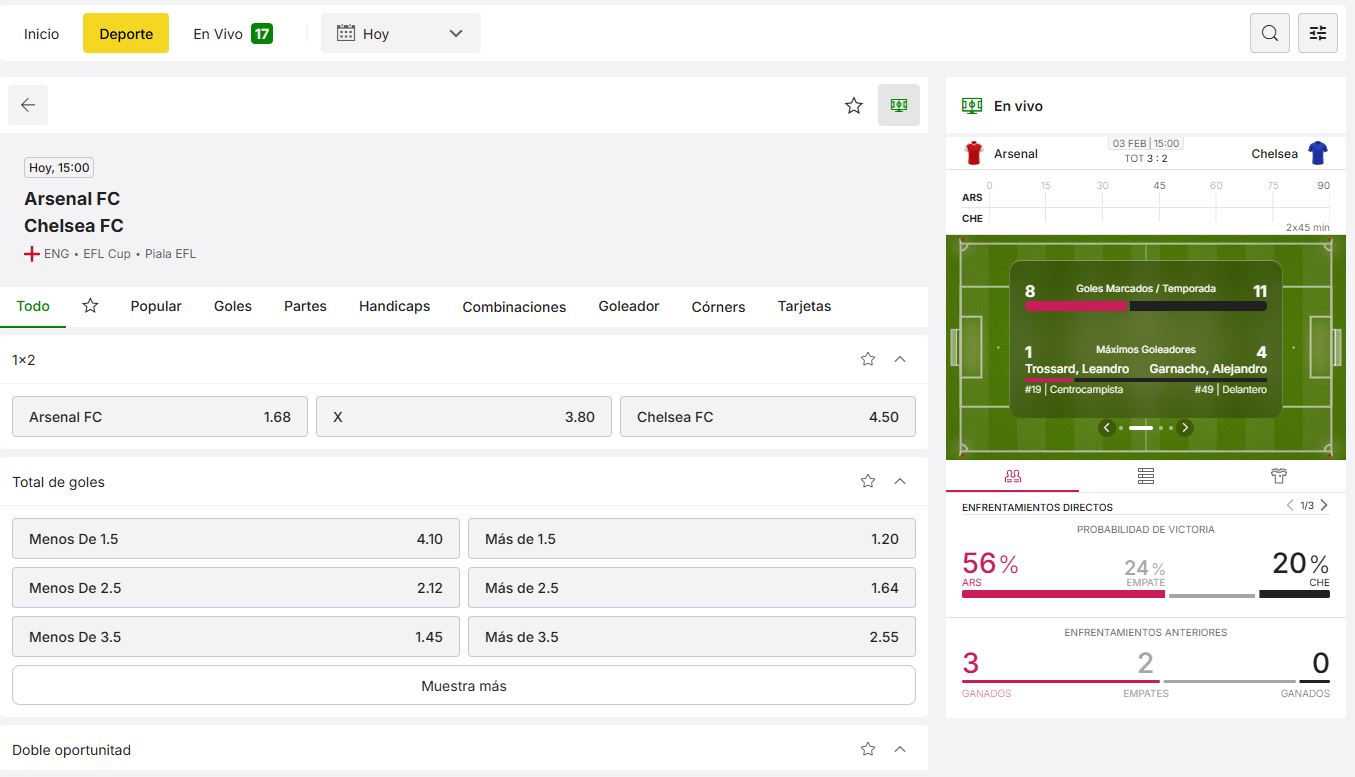Open the standings table tab icon
1355x777 pixels.
(1146, 476)
